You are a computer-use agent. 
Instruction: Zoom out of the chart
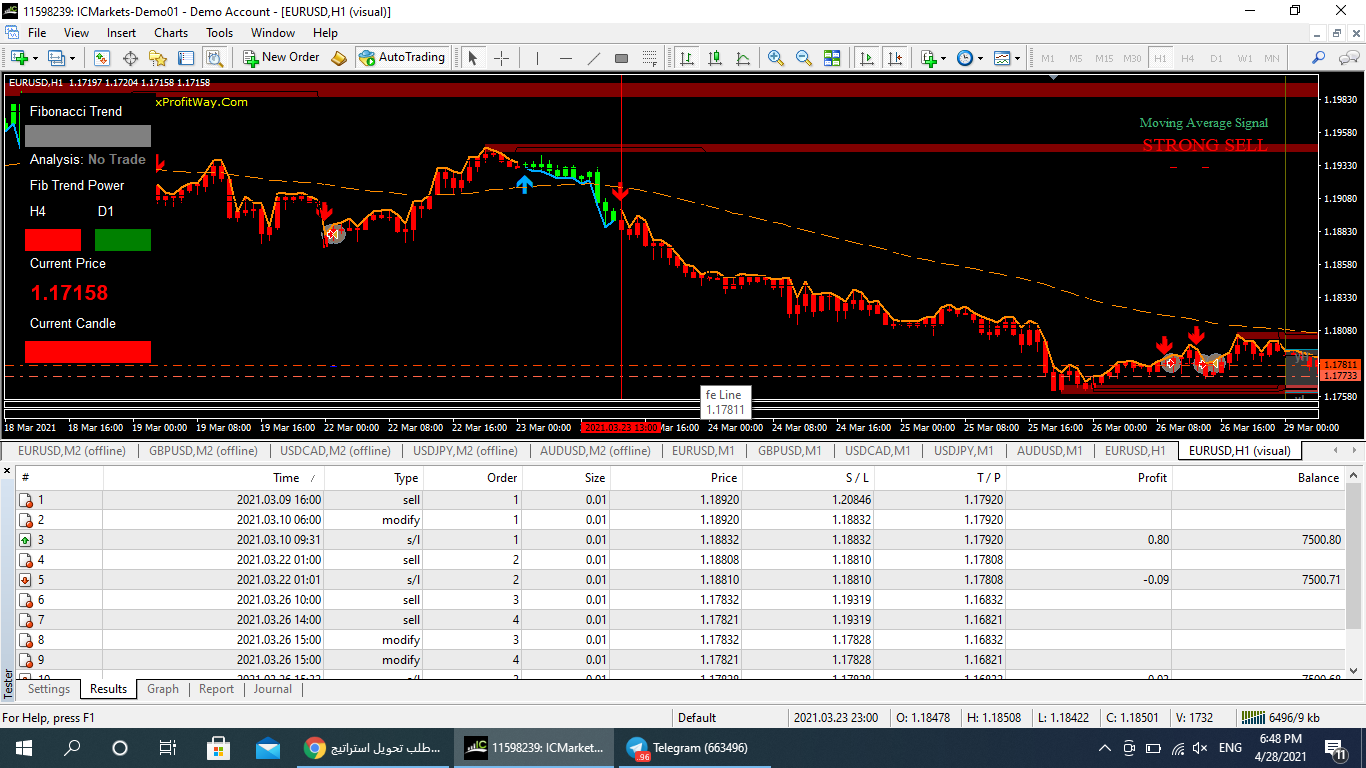tap(803, 58)
